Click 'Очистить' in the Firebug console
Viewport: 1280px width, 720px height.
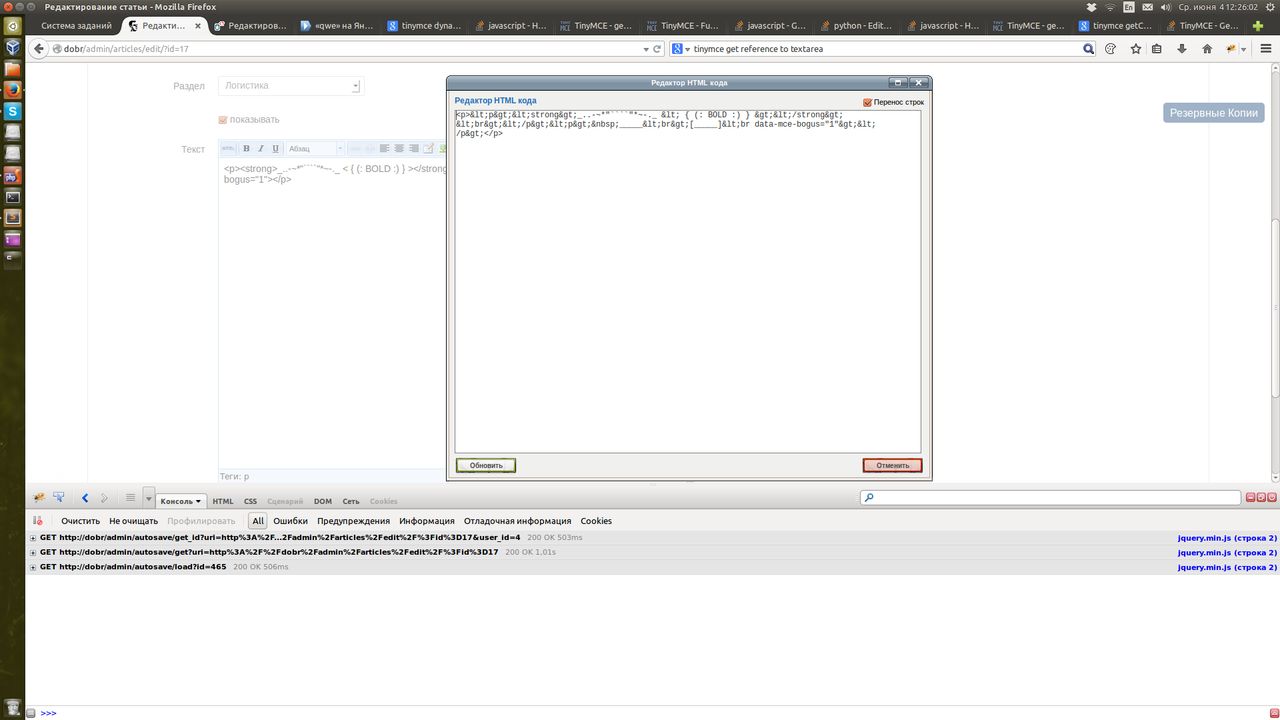(x=81, y=521)
